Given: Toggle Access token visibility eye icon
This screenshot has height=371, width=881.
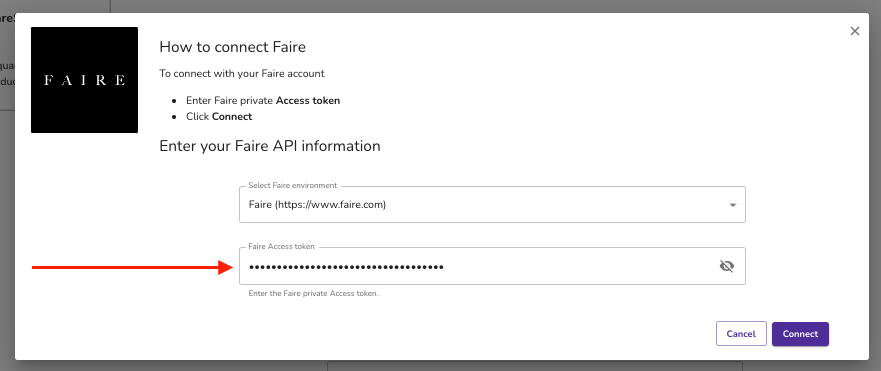Looking at the screenshot, I should click(x=727, y=266).
